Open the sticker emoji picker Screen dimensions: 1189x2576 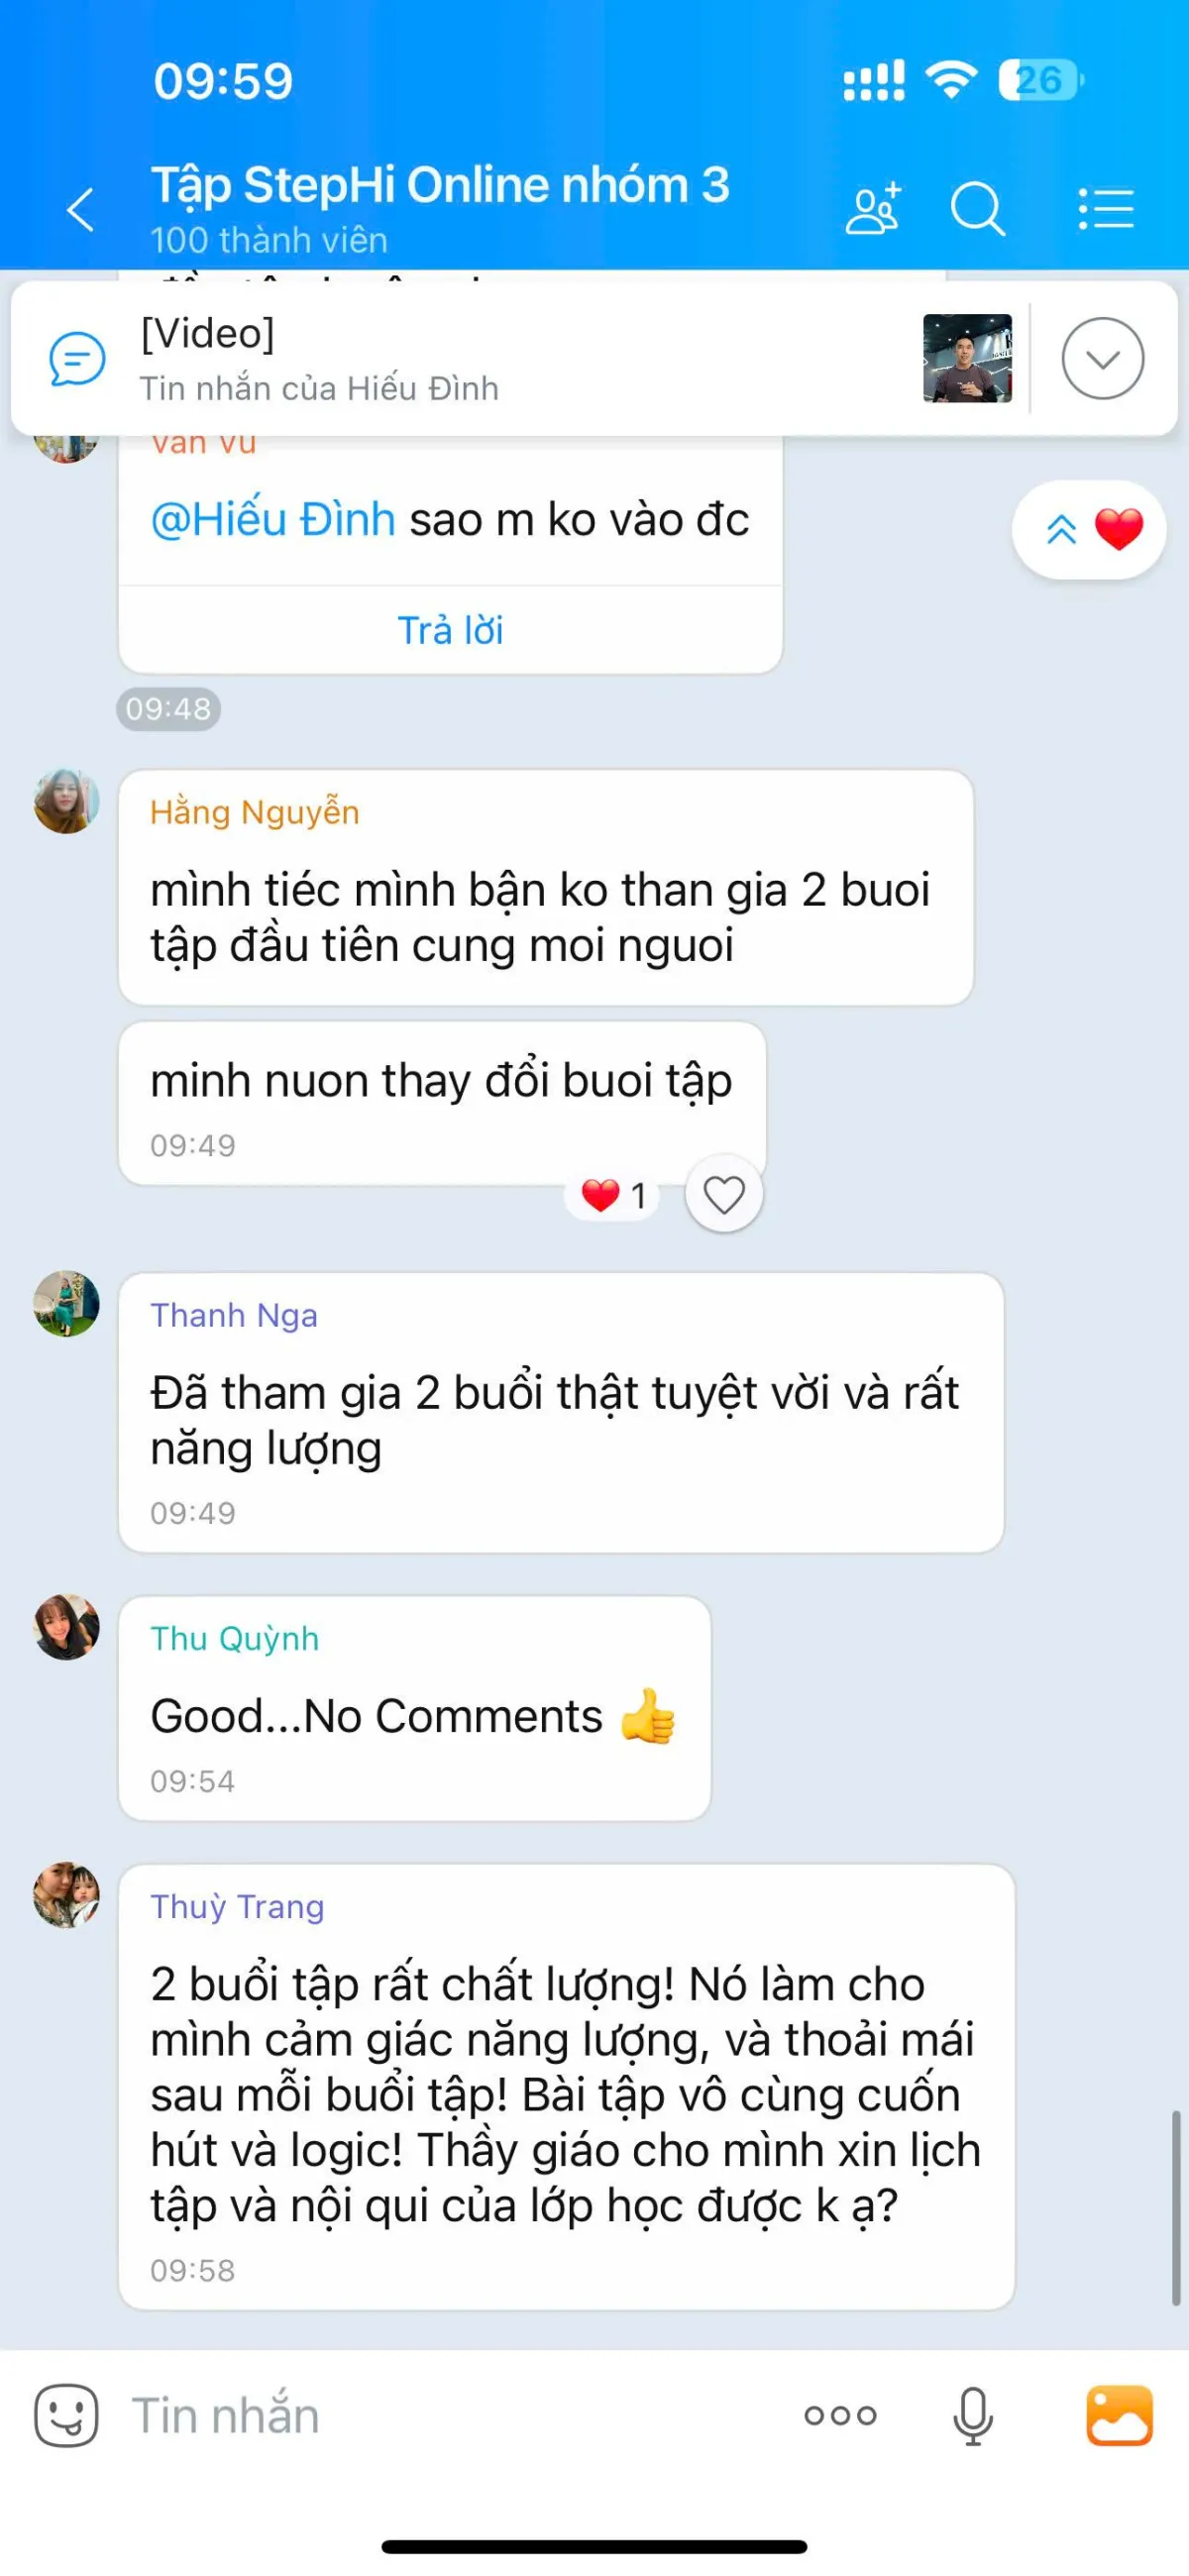pos(66,2415)
